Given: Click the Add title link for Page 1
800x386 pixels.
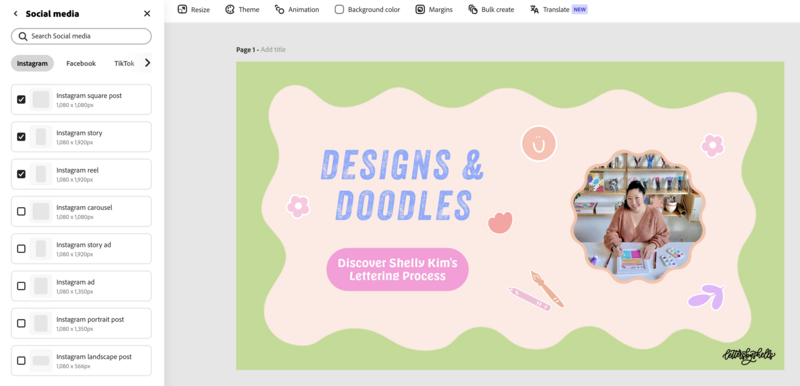Looking at the screenshot, I should (x=273, y=49).
